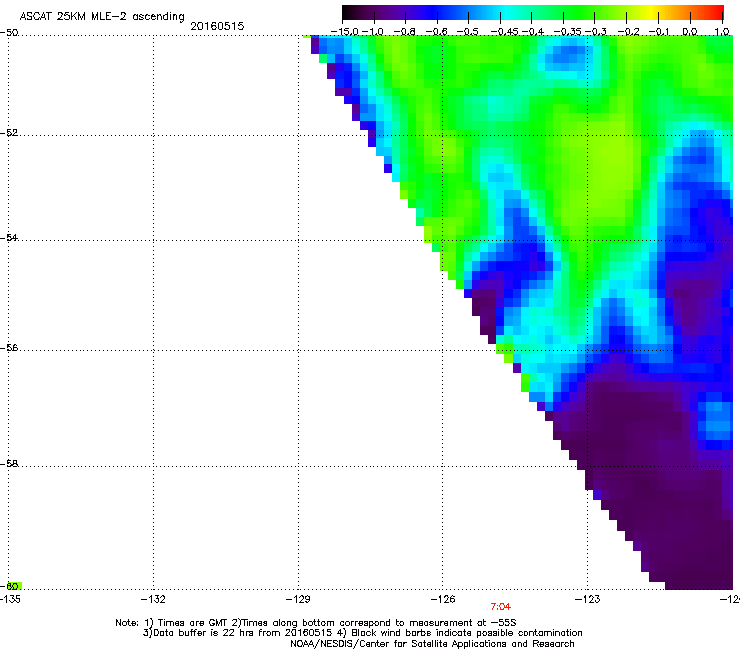
Task: Click the -126 longitude axis label
Action: (x=443, y=599)
